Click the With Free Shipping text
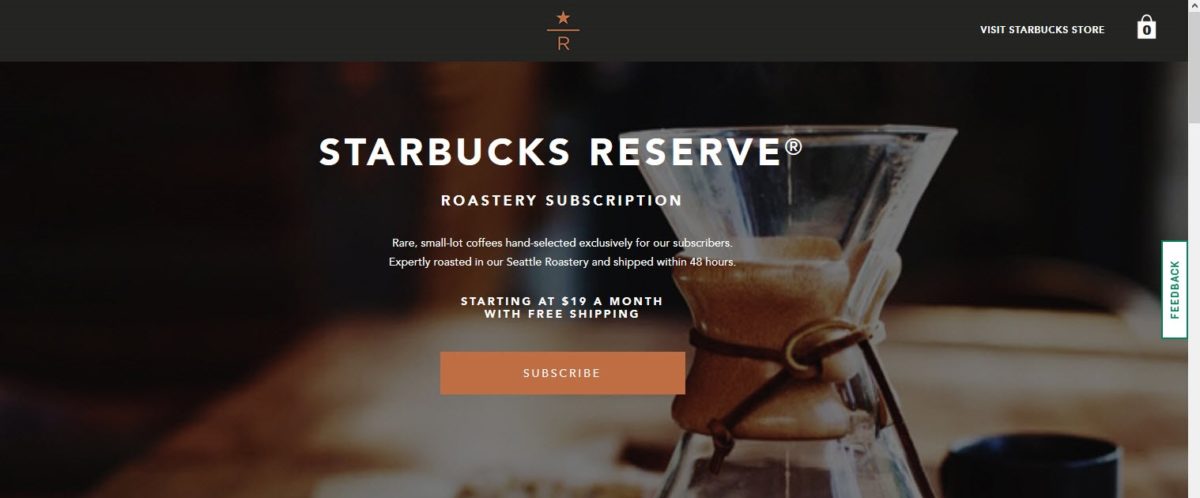Screen dimensions: 1200x498 pos(562,314)
